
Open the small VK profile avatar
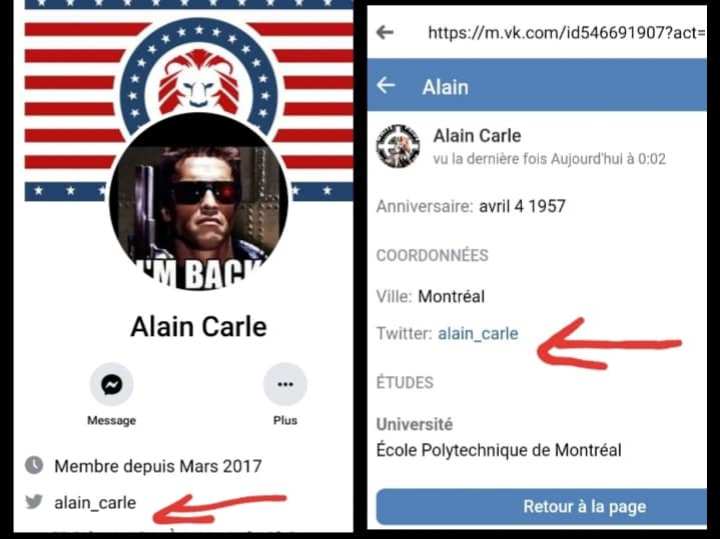398,146
